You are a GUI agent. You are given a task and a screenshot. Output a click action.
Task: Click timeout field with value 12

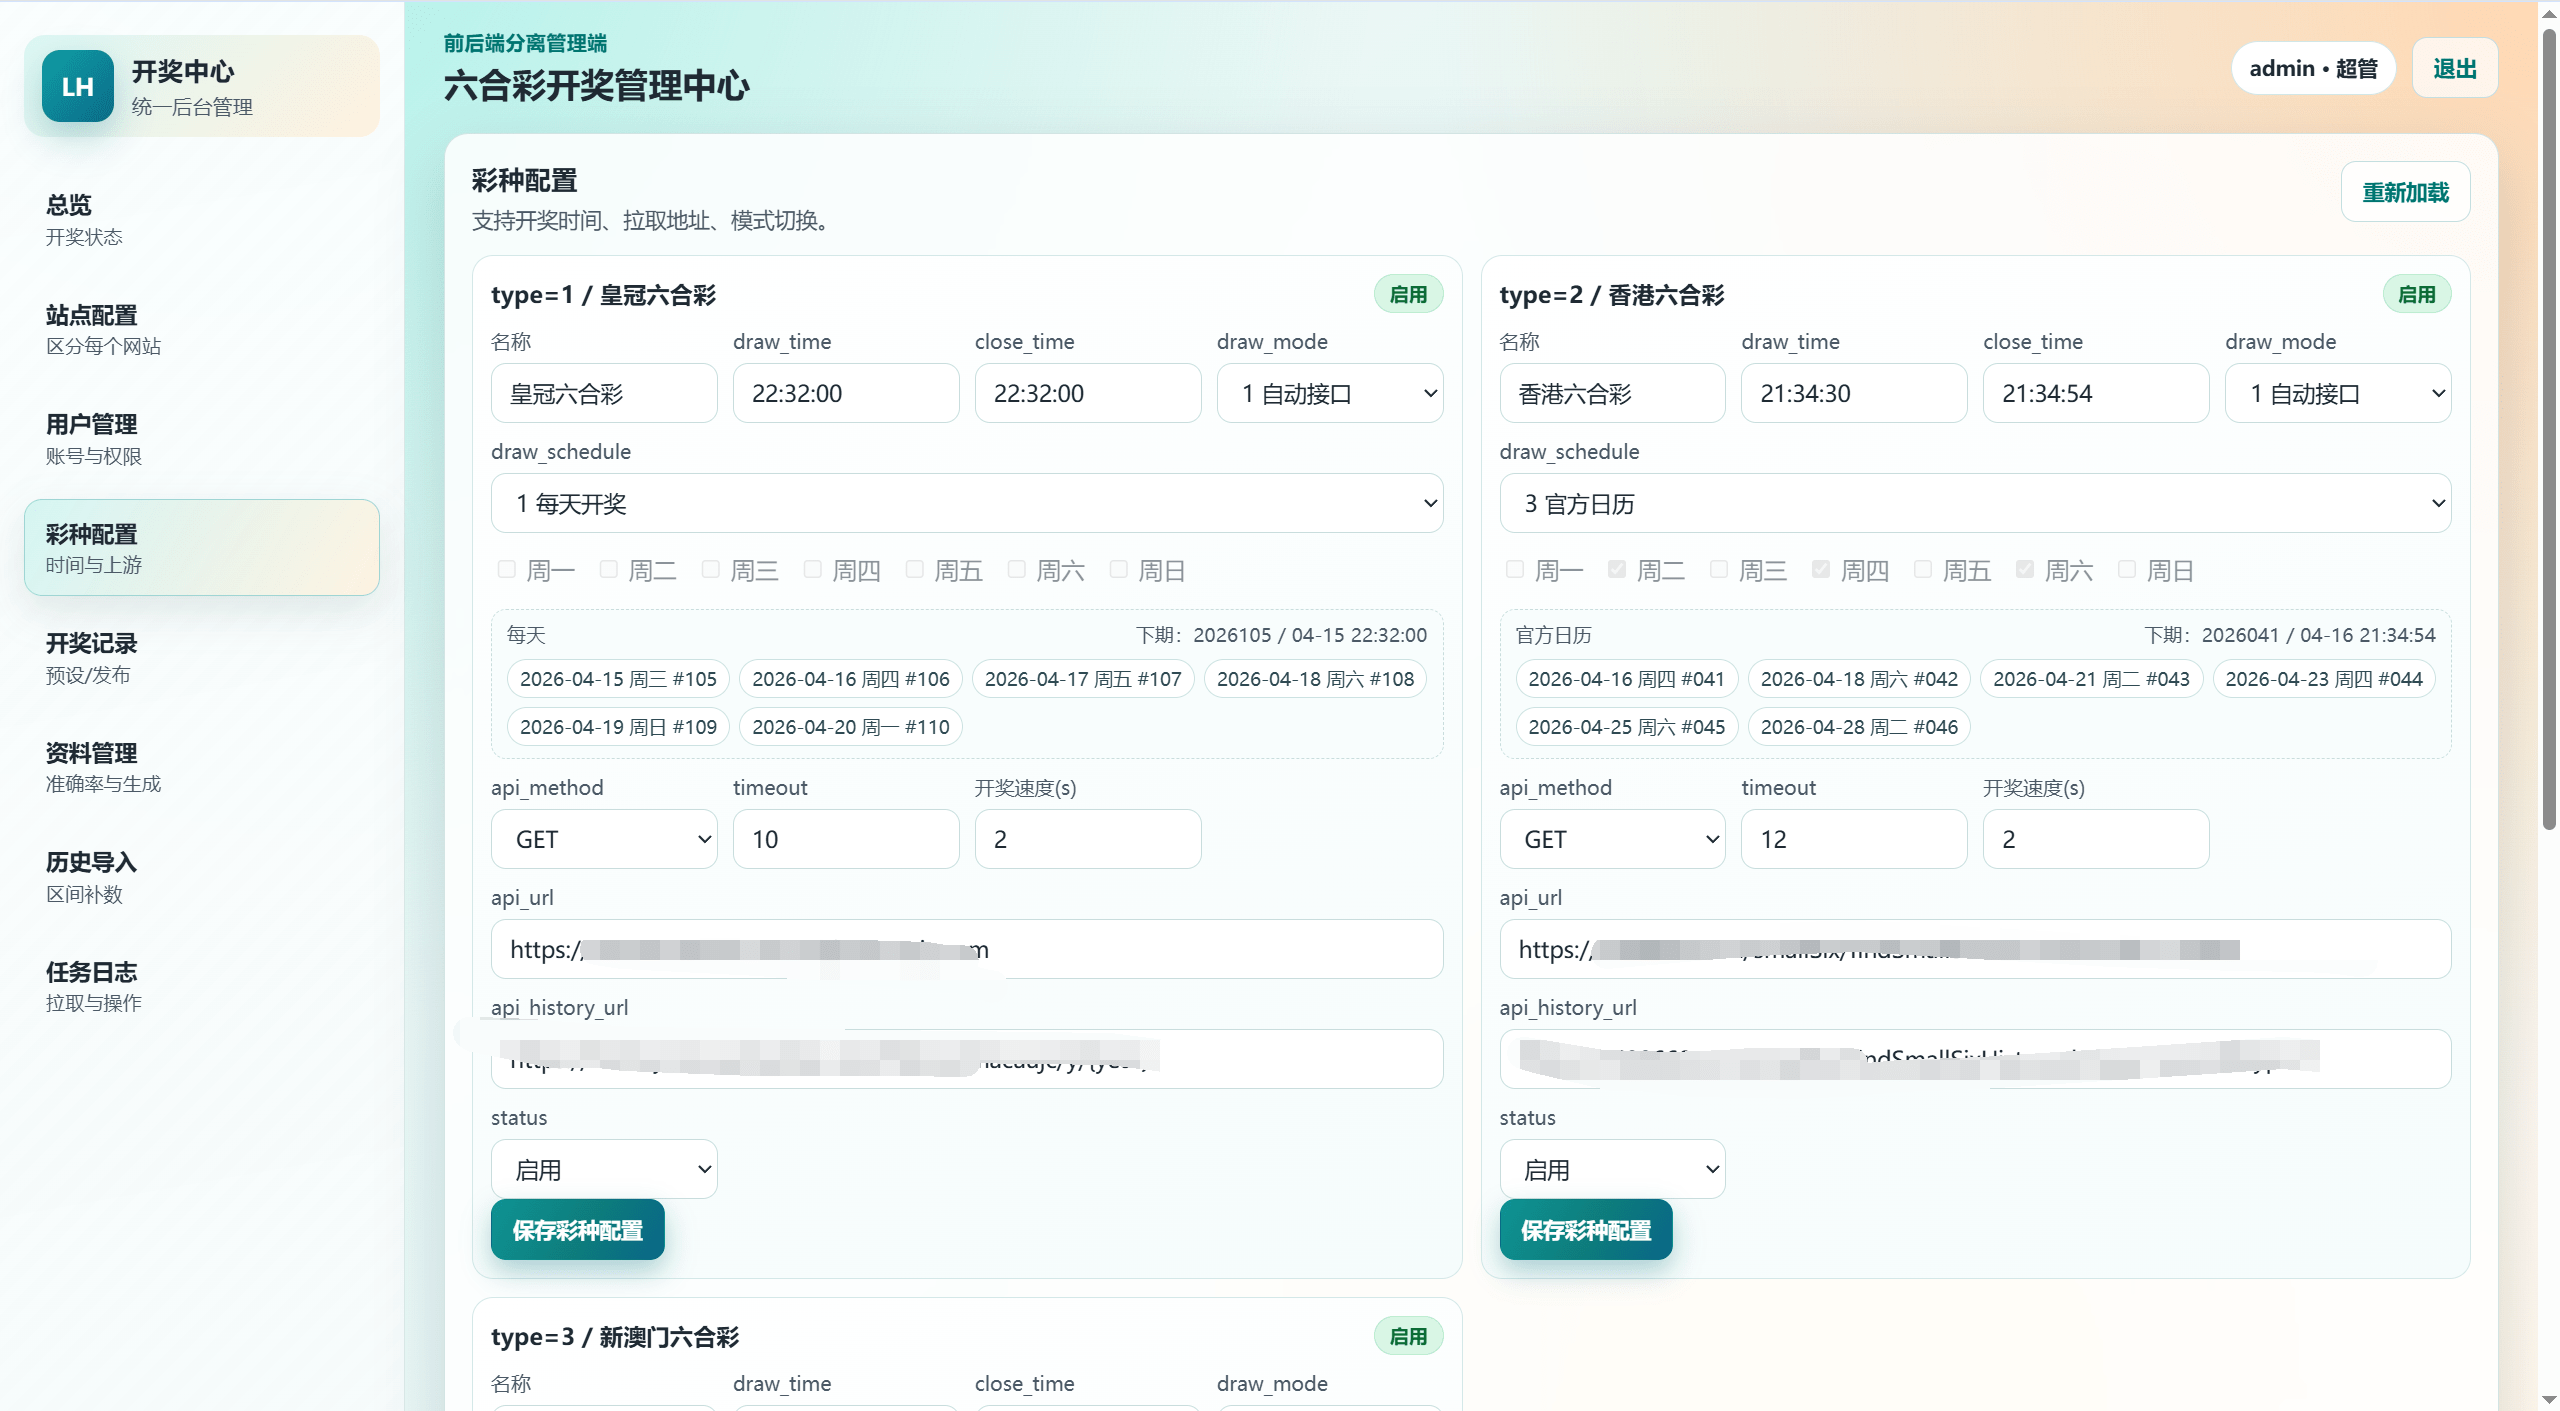tap(1853, 839)
